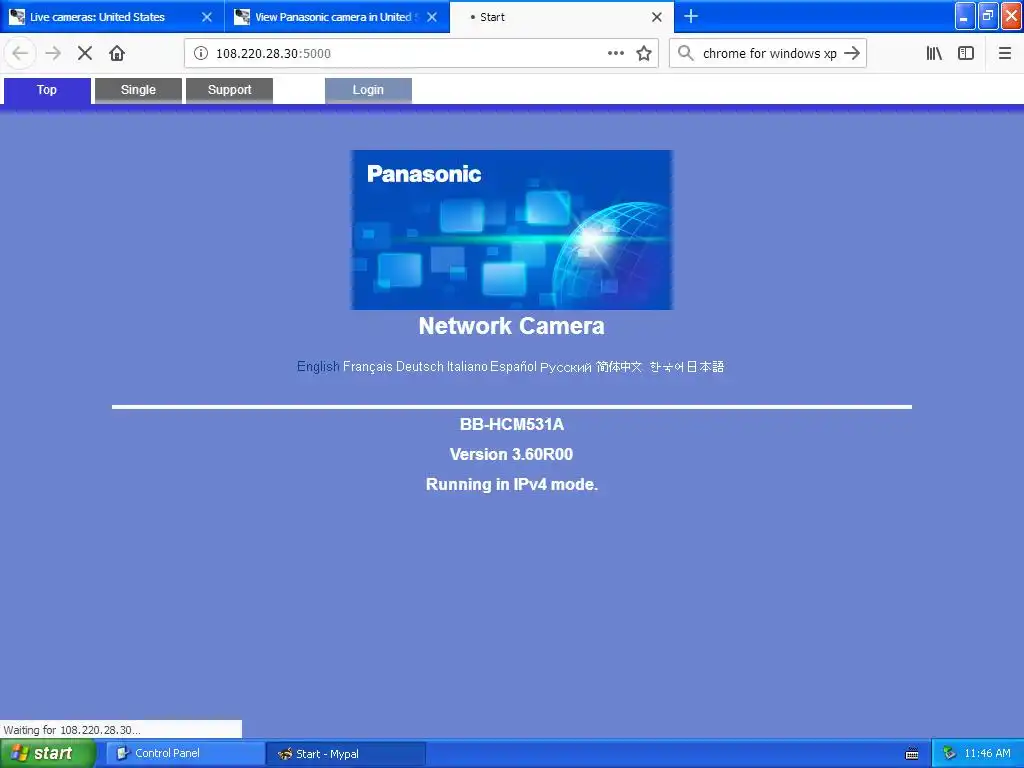Switch language to Japanese 日本語

(x=705, y=366)
